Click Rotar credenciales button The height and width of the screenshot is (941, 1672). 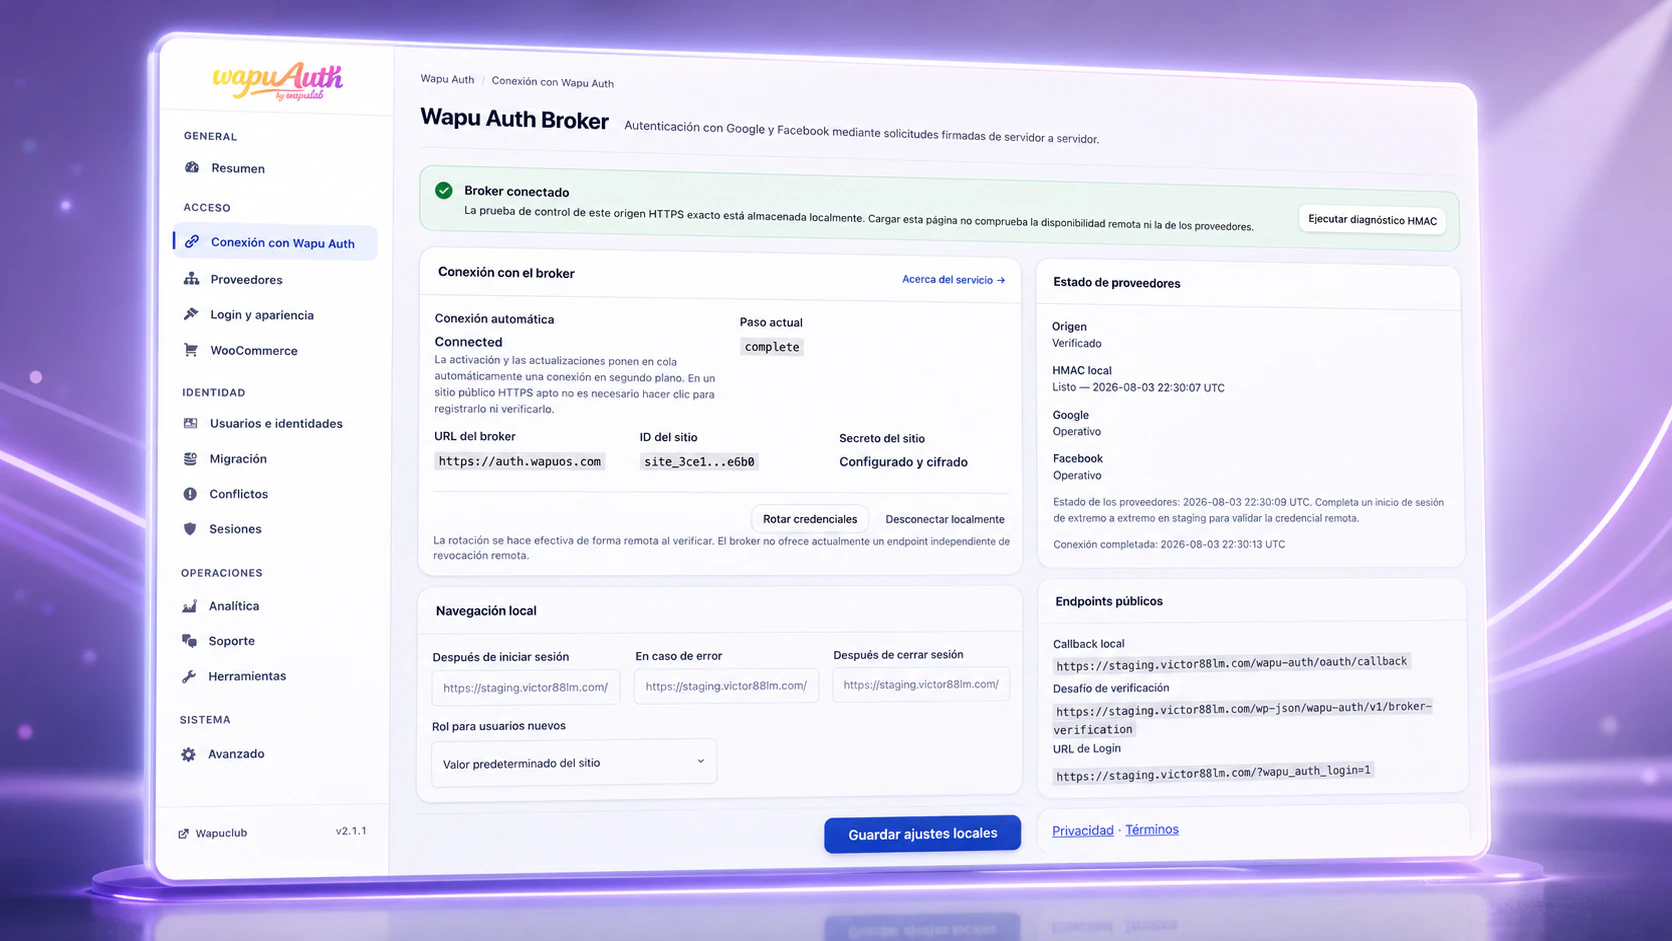tap(810, 519)
